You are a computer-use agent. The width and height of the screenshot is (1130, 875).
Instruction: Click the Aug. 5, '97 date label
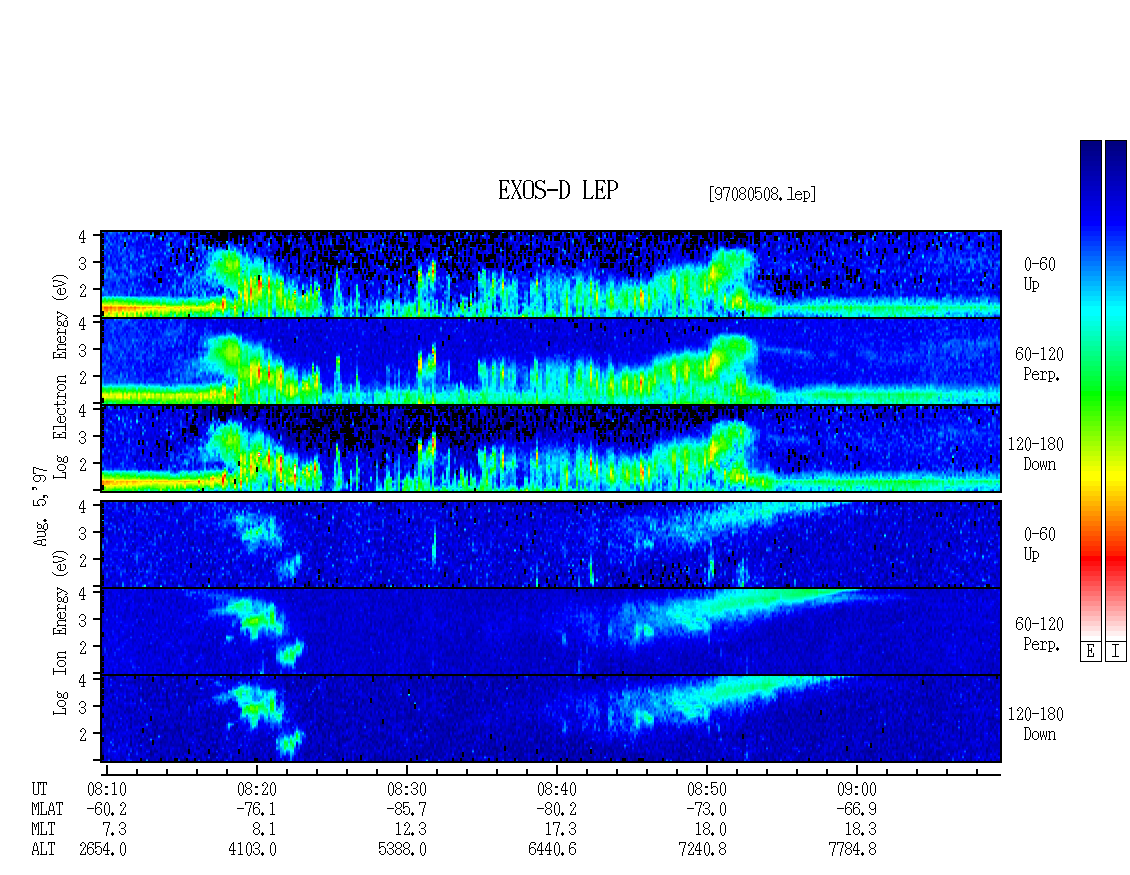[41, 506]
